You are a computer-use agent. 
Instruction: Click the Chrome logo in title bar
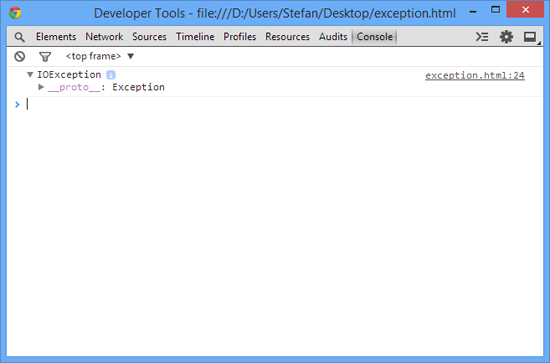tap(15, 13)
